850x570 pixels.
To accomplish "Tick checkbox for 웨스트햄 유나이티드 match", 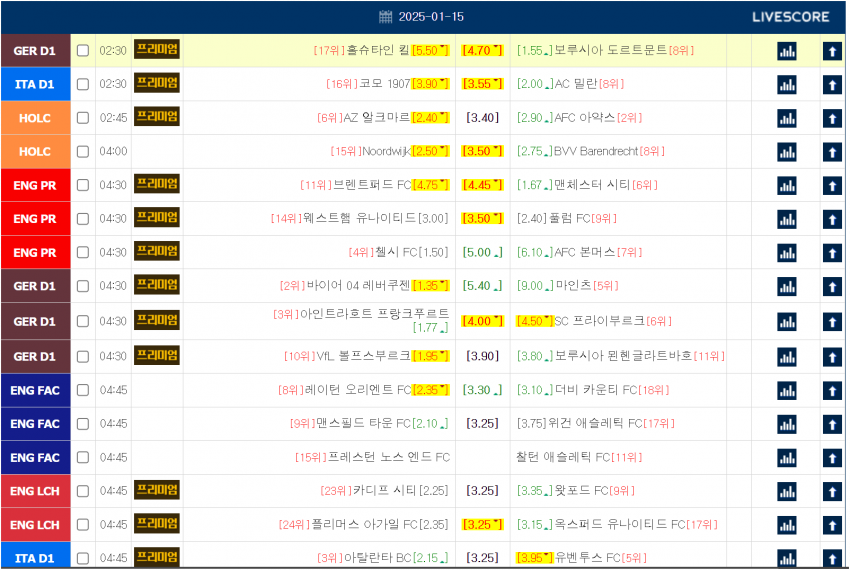I will 83,219.
